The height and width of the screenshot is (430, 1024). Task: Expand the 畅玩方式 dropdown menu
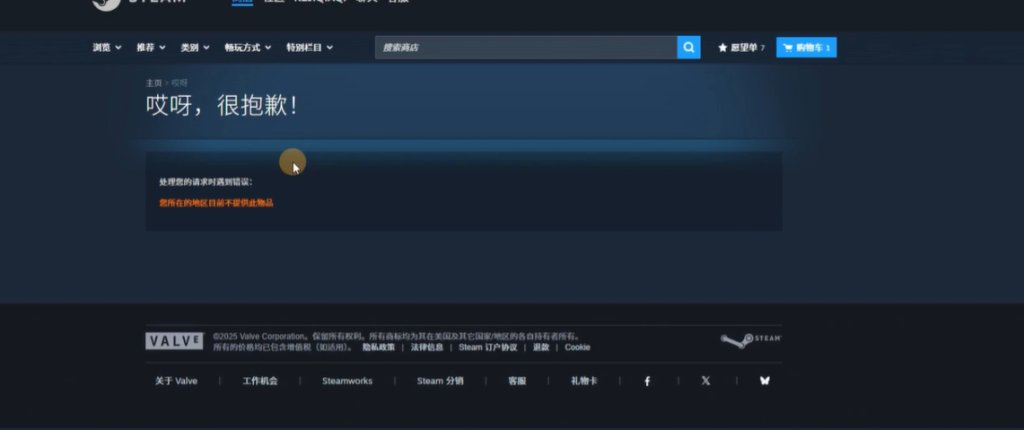click(248, 47)
